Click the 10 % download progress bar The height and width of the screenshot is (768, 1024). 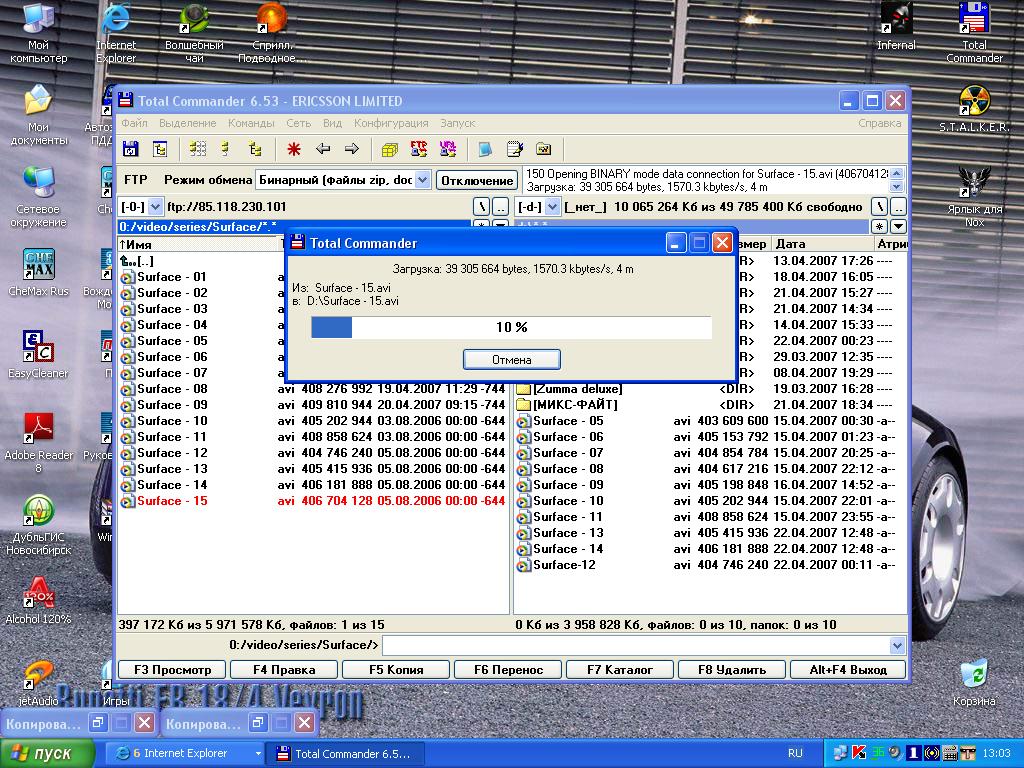pos(511,327)
